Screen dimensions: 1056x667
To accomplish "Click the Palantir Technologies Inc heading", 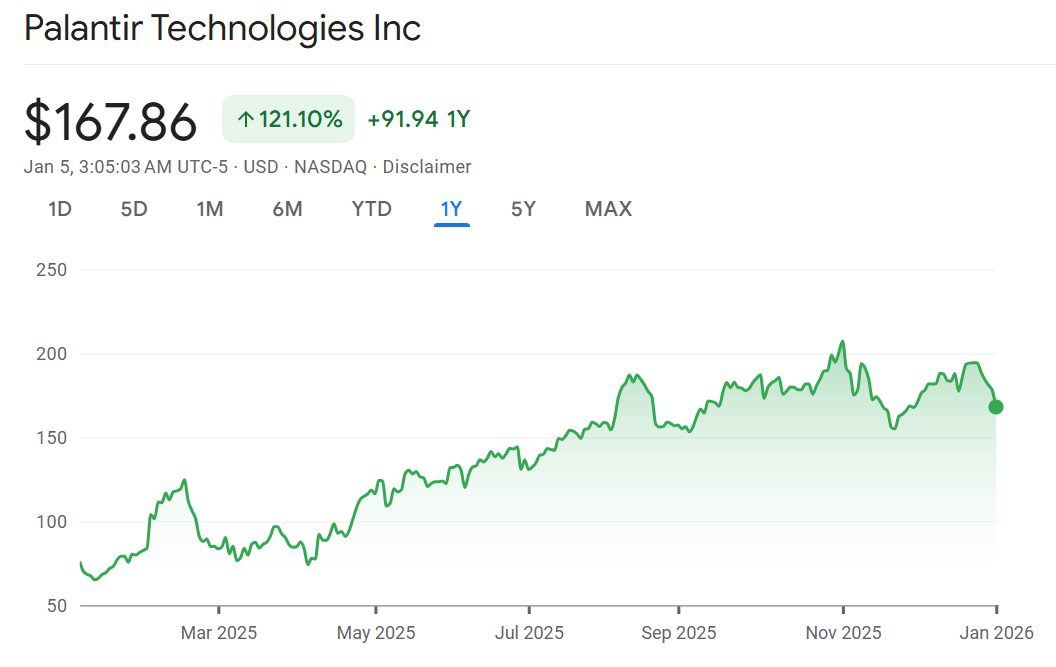I will (222, 29).
